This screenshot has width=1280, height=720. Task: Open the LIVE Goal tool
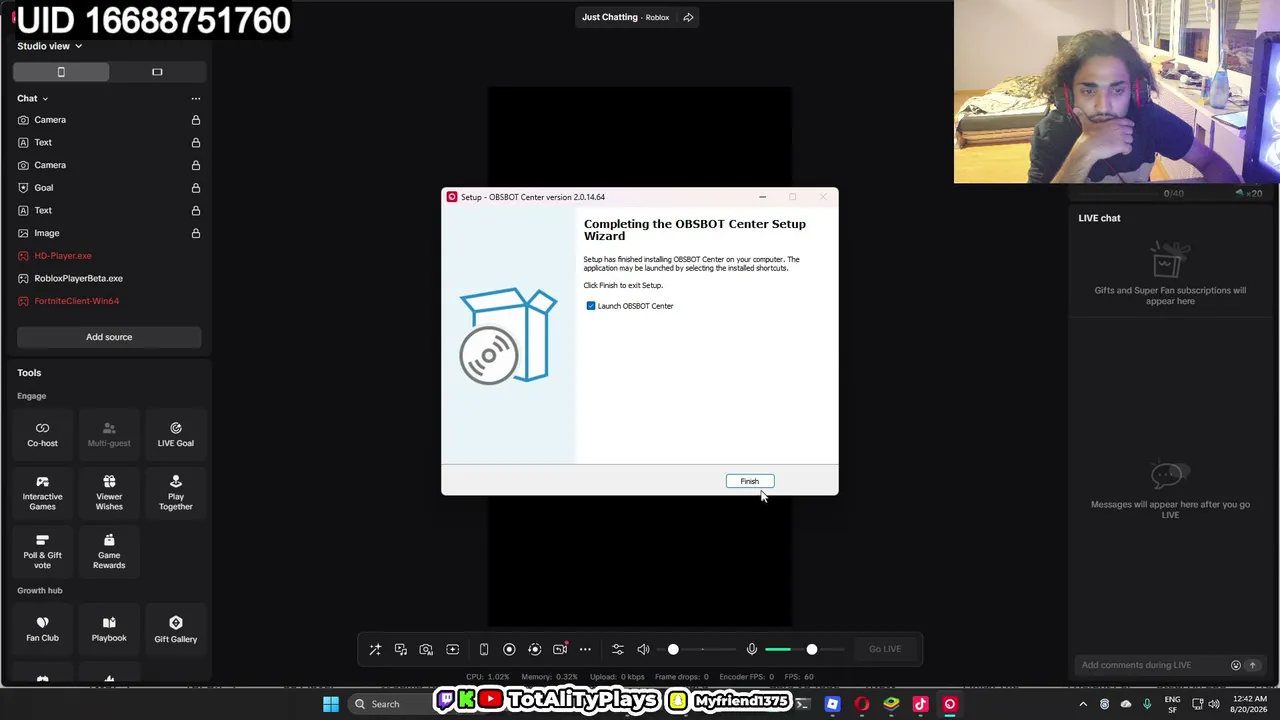click(175, 435)
